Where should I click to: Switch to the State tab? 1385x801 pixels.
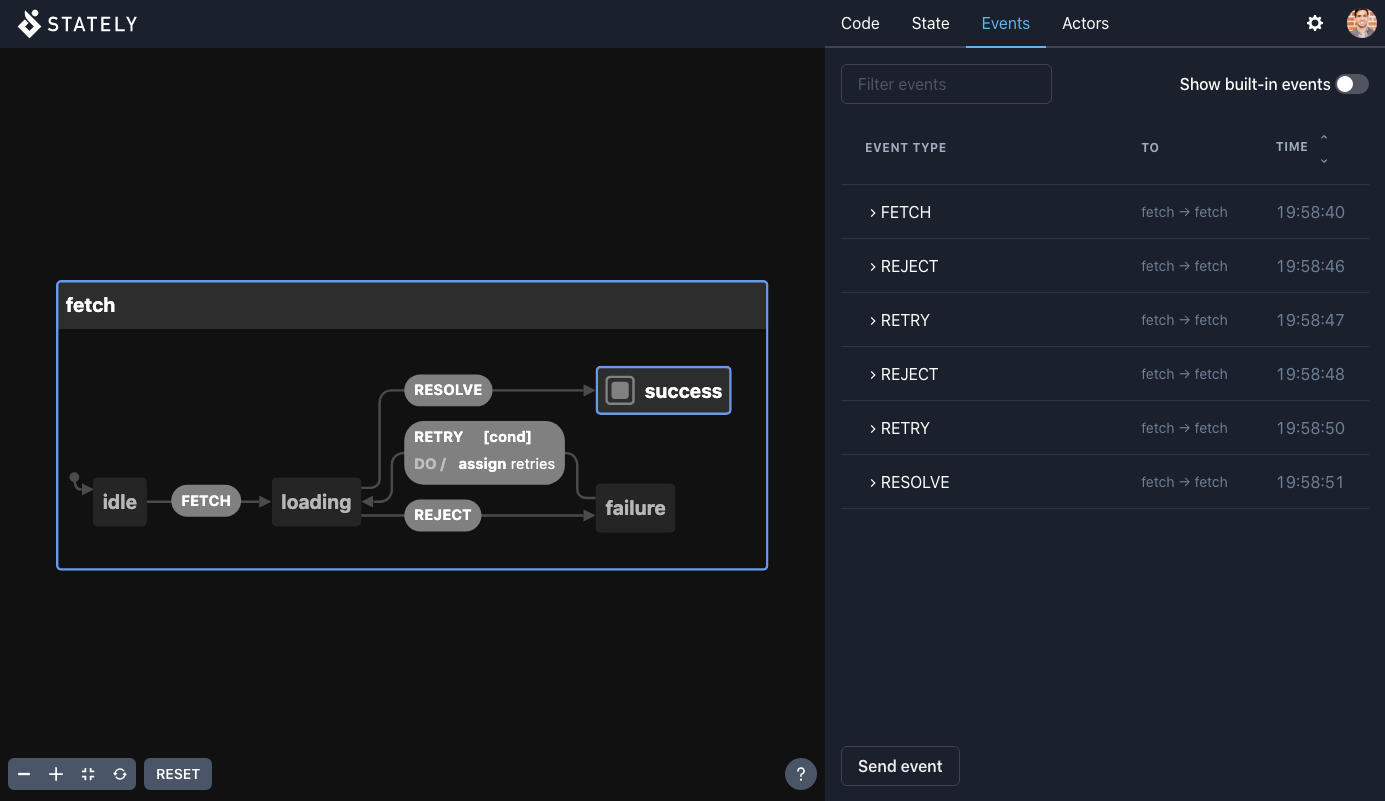(930, 23)
